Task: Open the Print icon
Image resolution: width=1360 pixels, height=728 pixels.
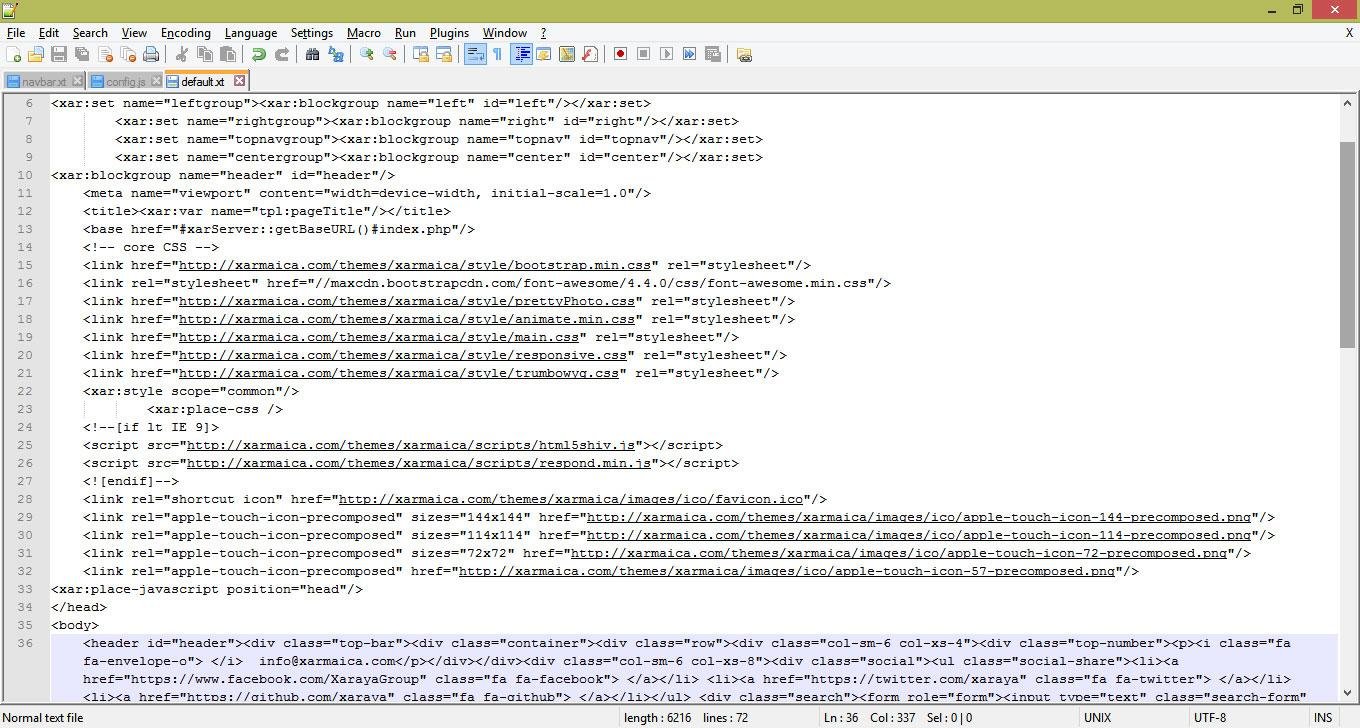Action: [x=150, y=54]
